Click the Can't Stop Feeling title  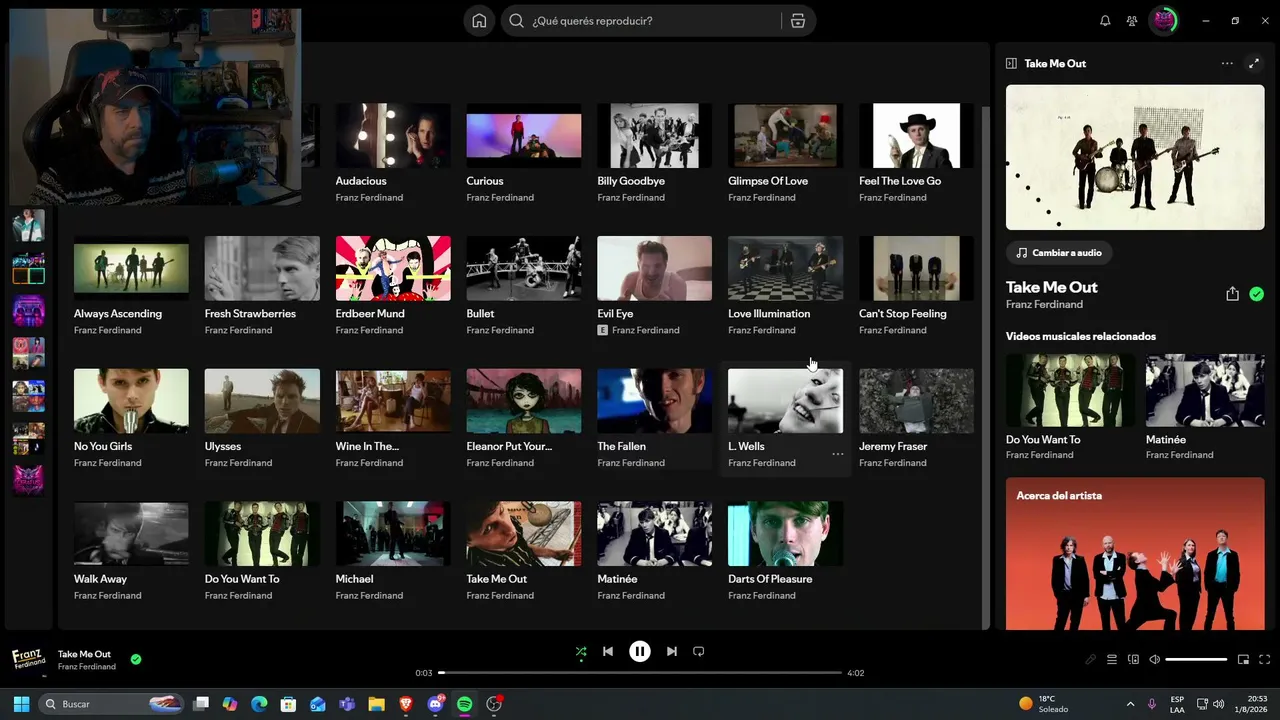(x=903, y=314)
